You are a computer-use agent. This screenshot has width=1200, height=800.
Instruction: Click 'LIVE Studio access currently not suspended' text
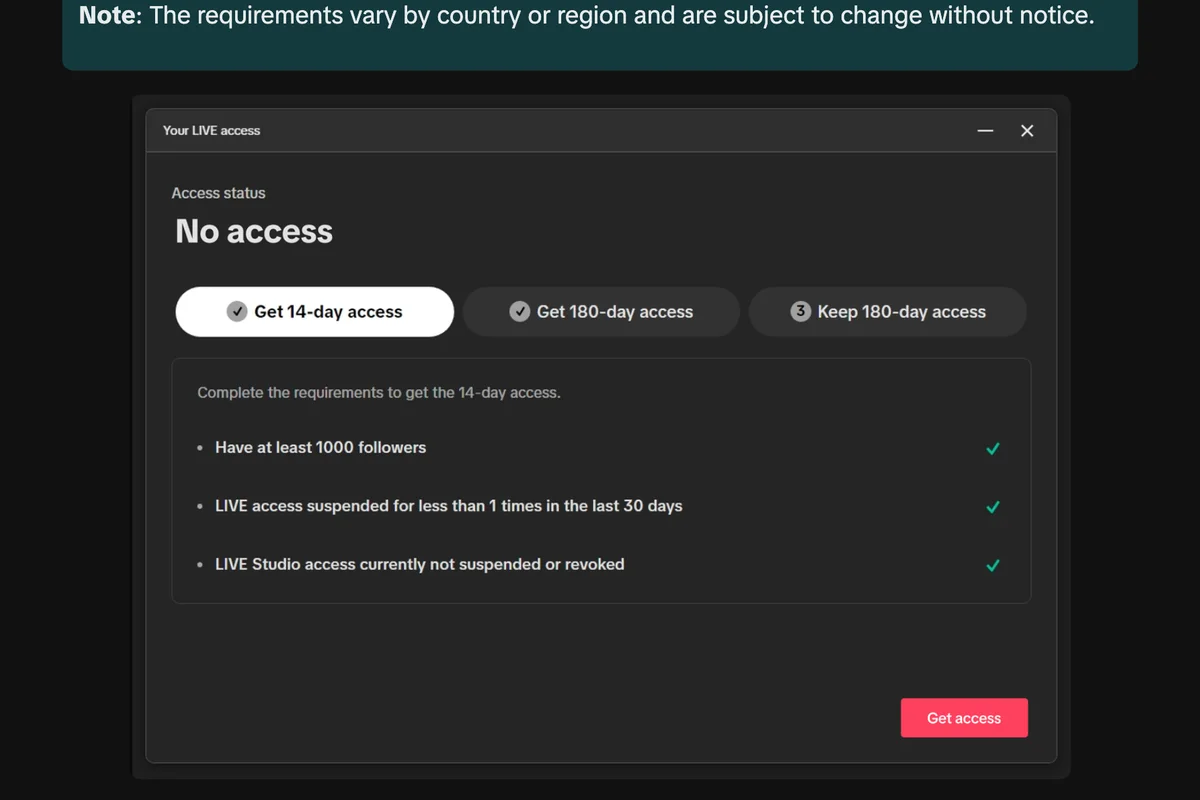coord(419,564)
